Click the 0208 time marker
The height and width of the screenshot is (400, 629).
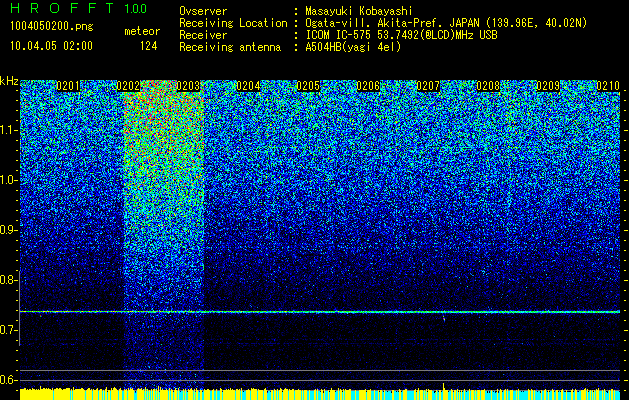[488, 86]
